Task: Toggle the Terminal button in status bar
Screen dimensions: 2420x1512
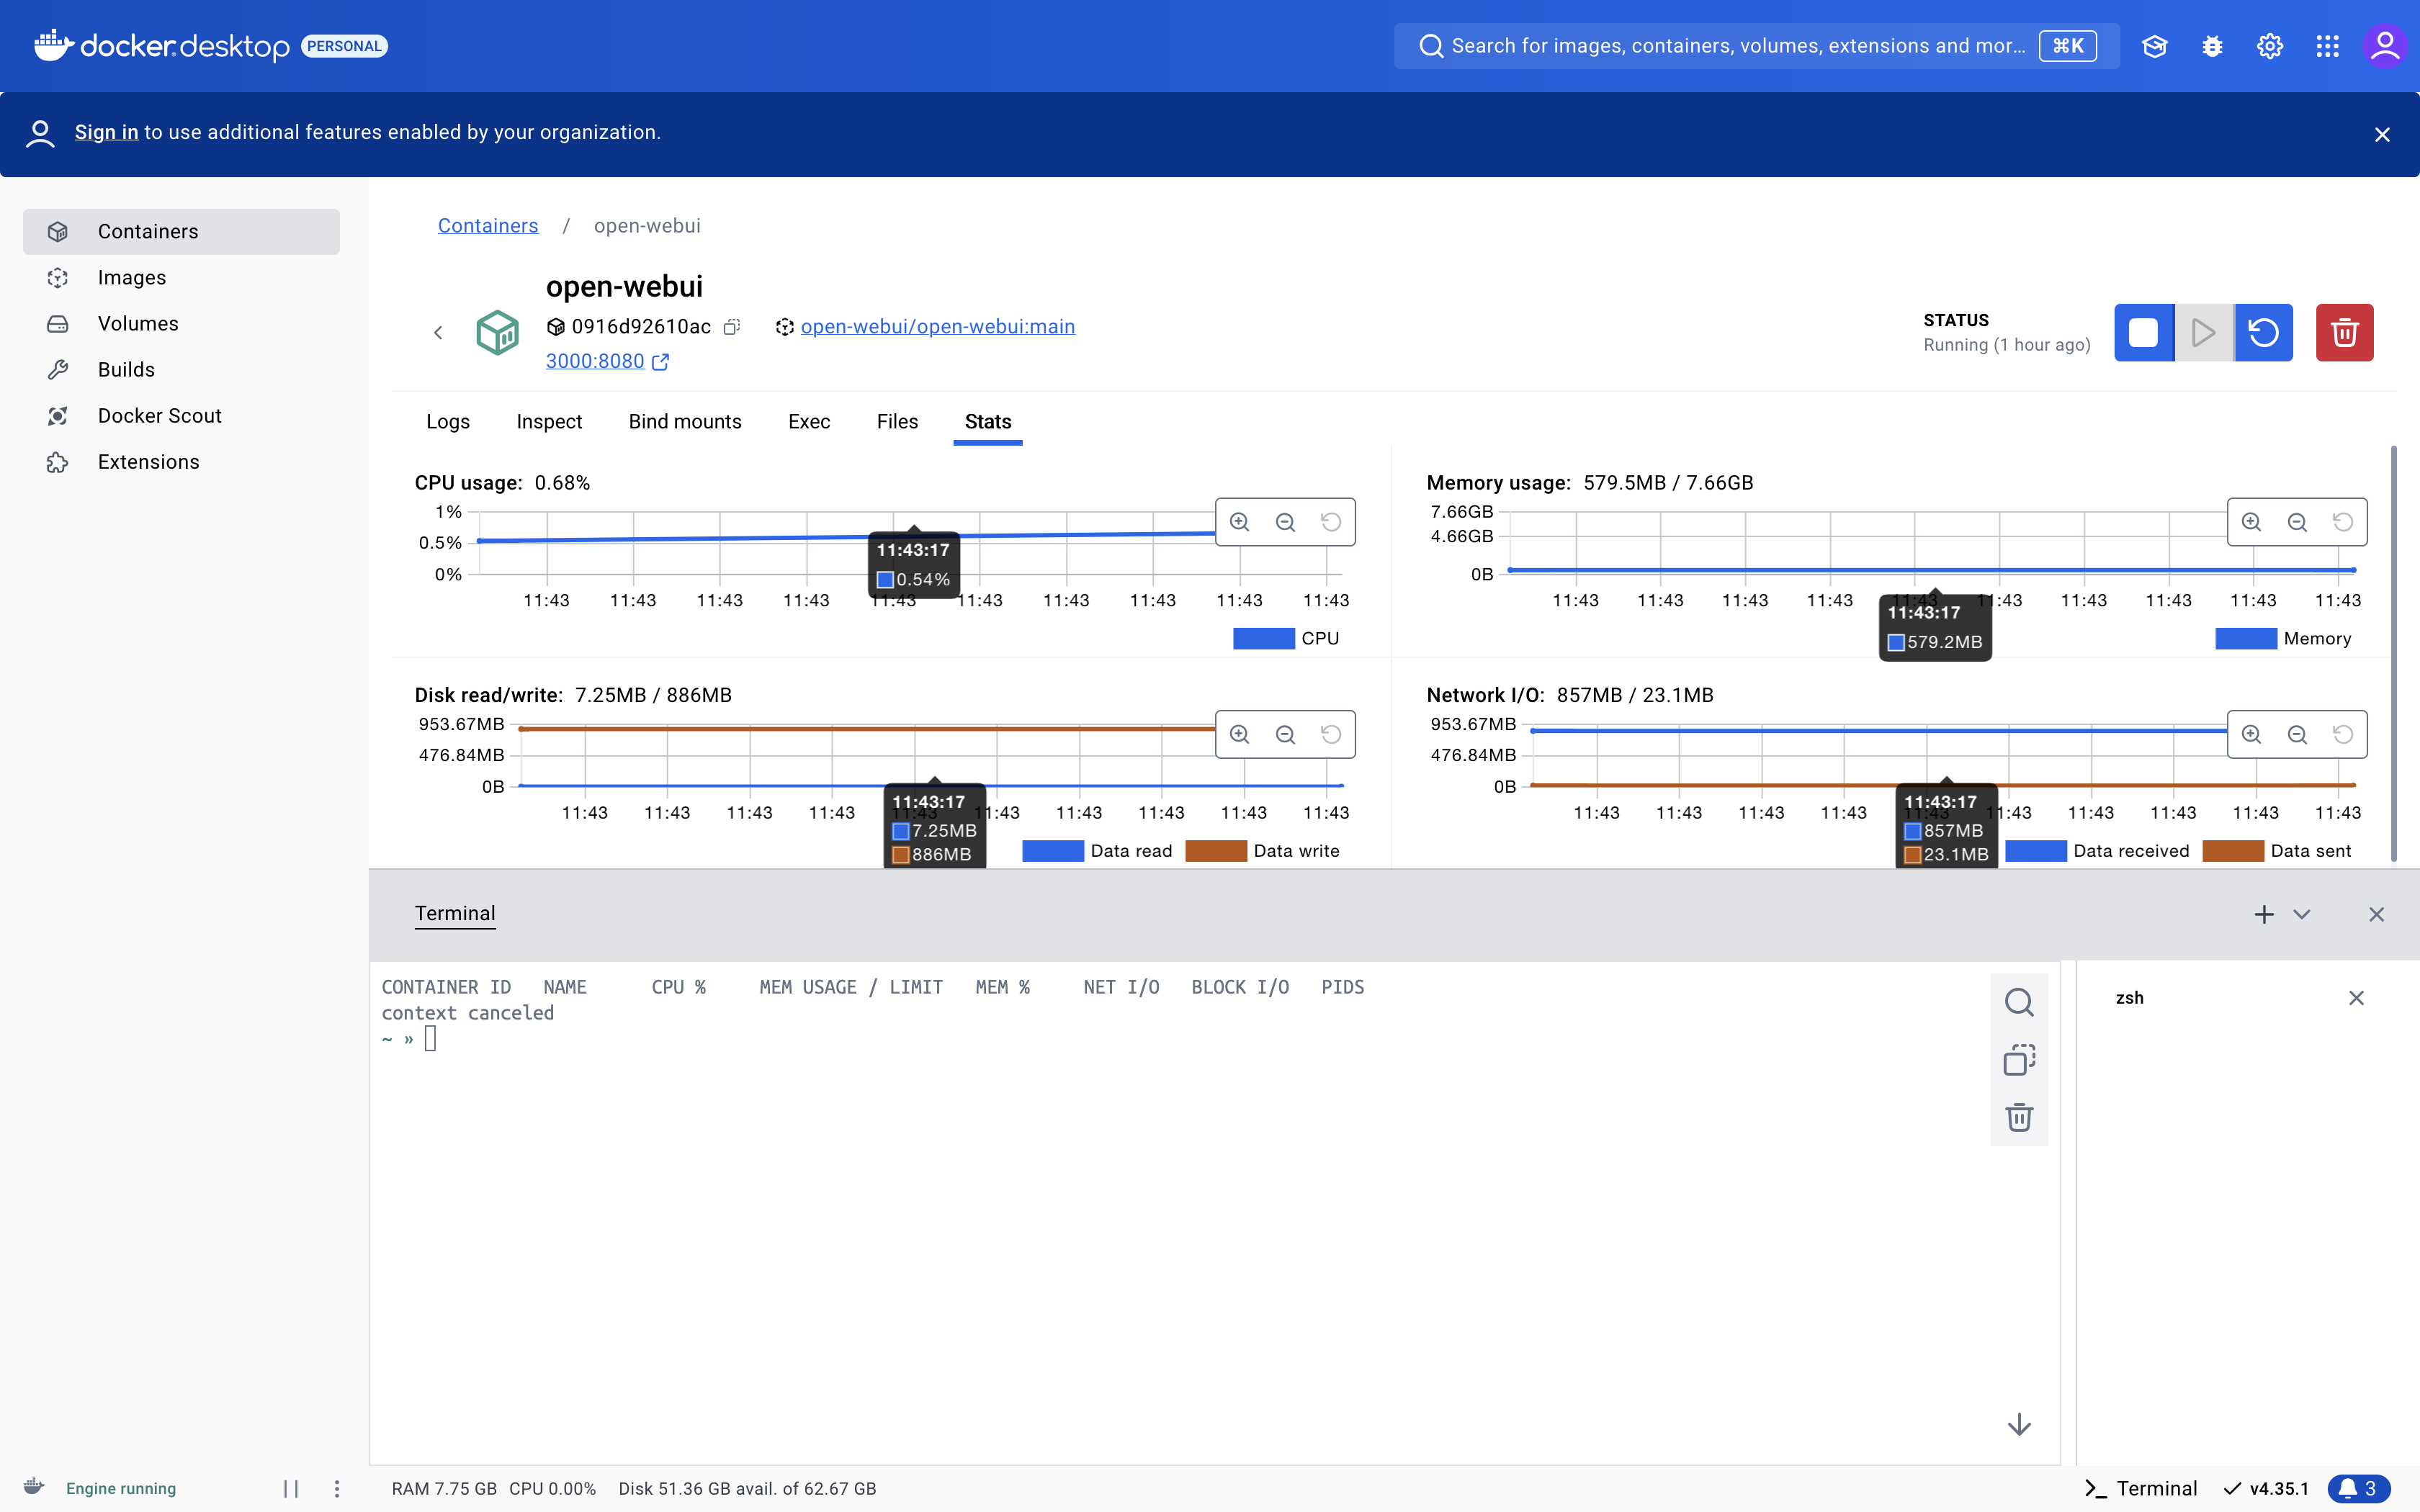Action: point(2141,1489)
